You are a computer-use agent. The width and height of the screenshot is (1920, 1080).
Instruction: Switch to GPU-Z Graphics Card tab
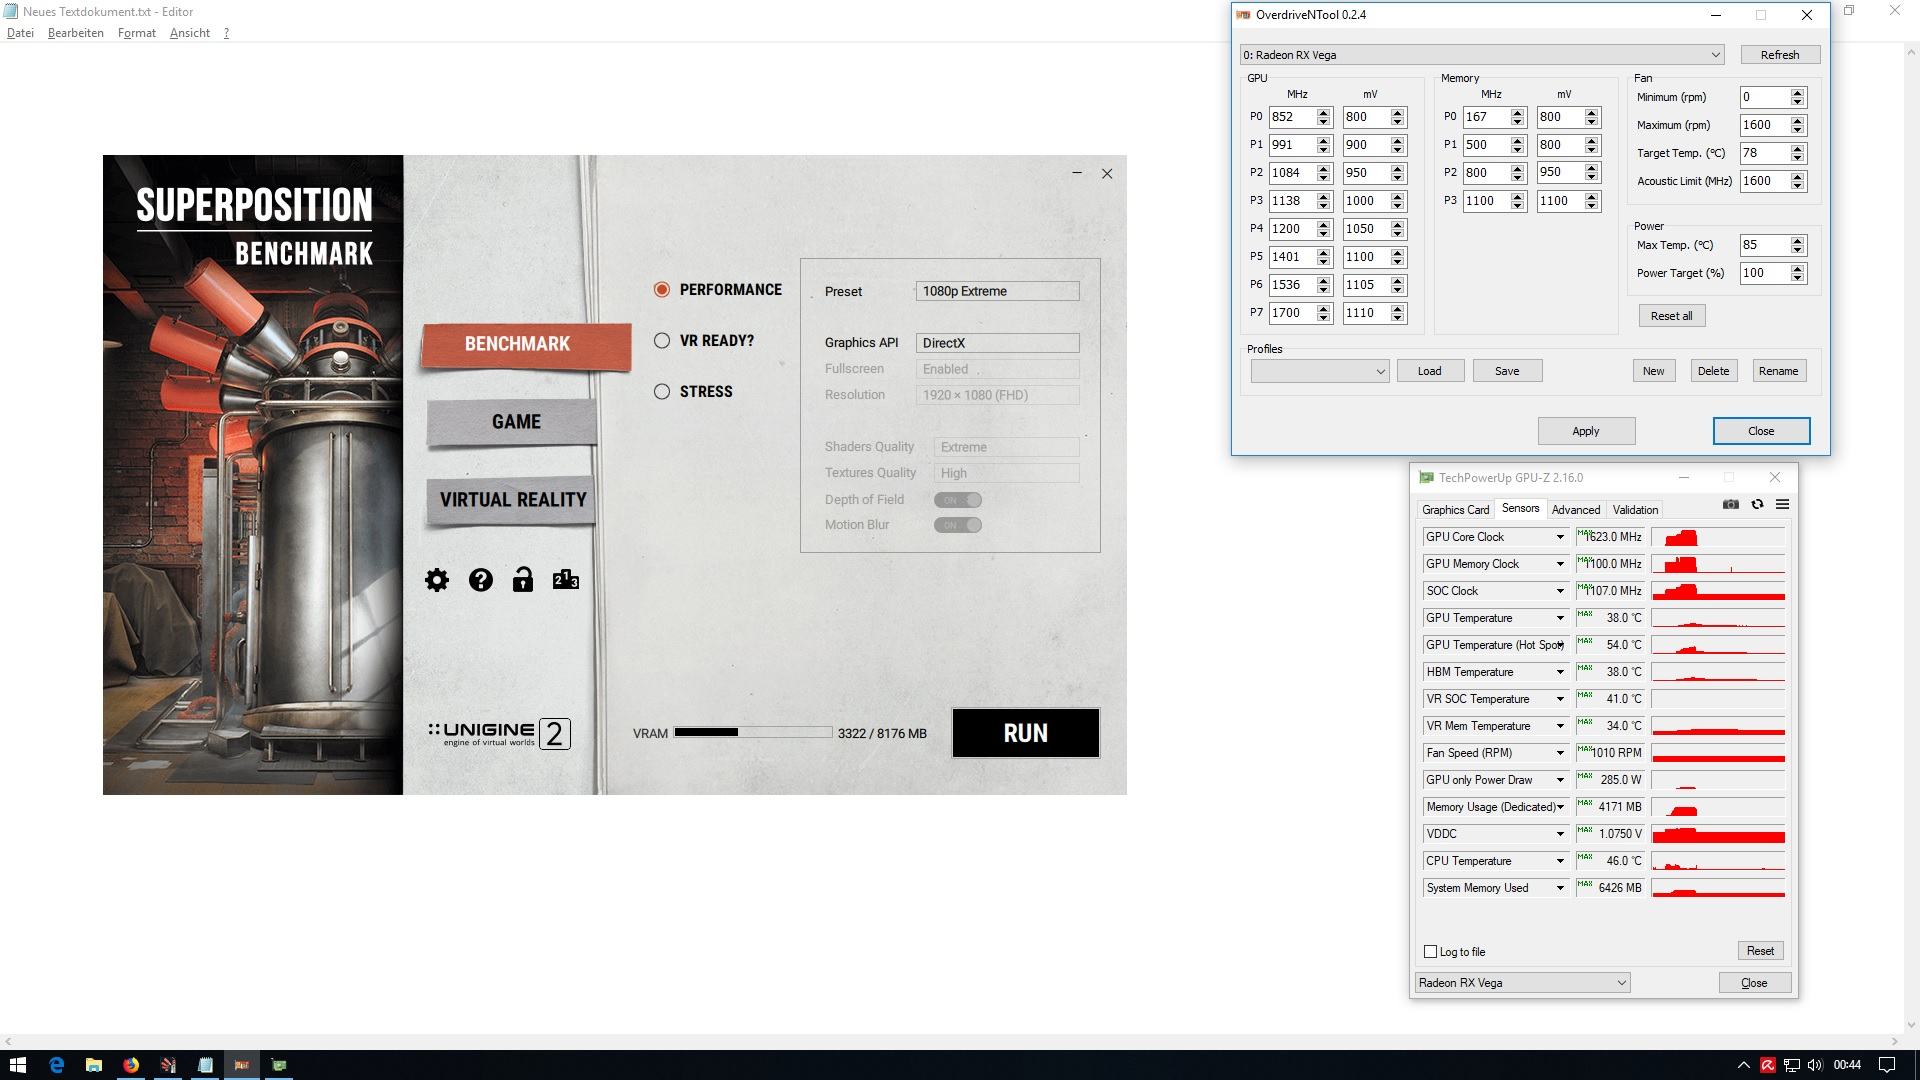pyautogui.click(x=1455, y=509)
